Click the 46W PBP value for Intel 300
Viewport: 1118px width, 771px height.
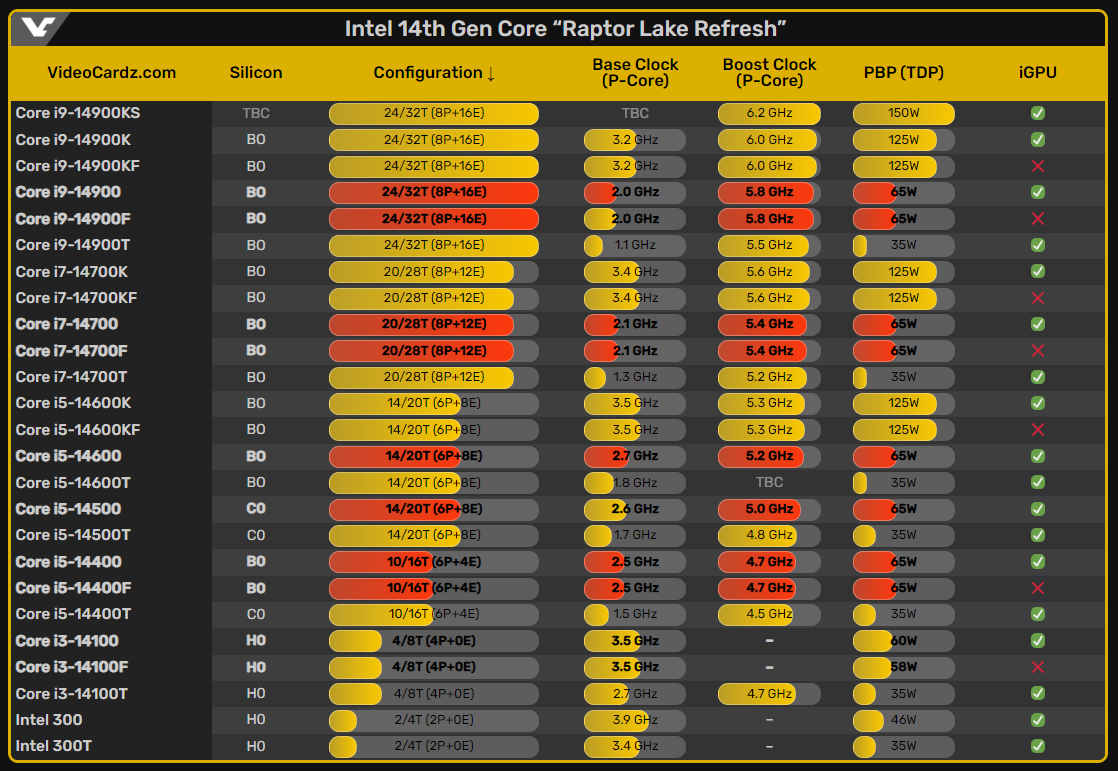903,720
